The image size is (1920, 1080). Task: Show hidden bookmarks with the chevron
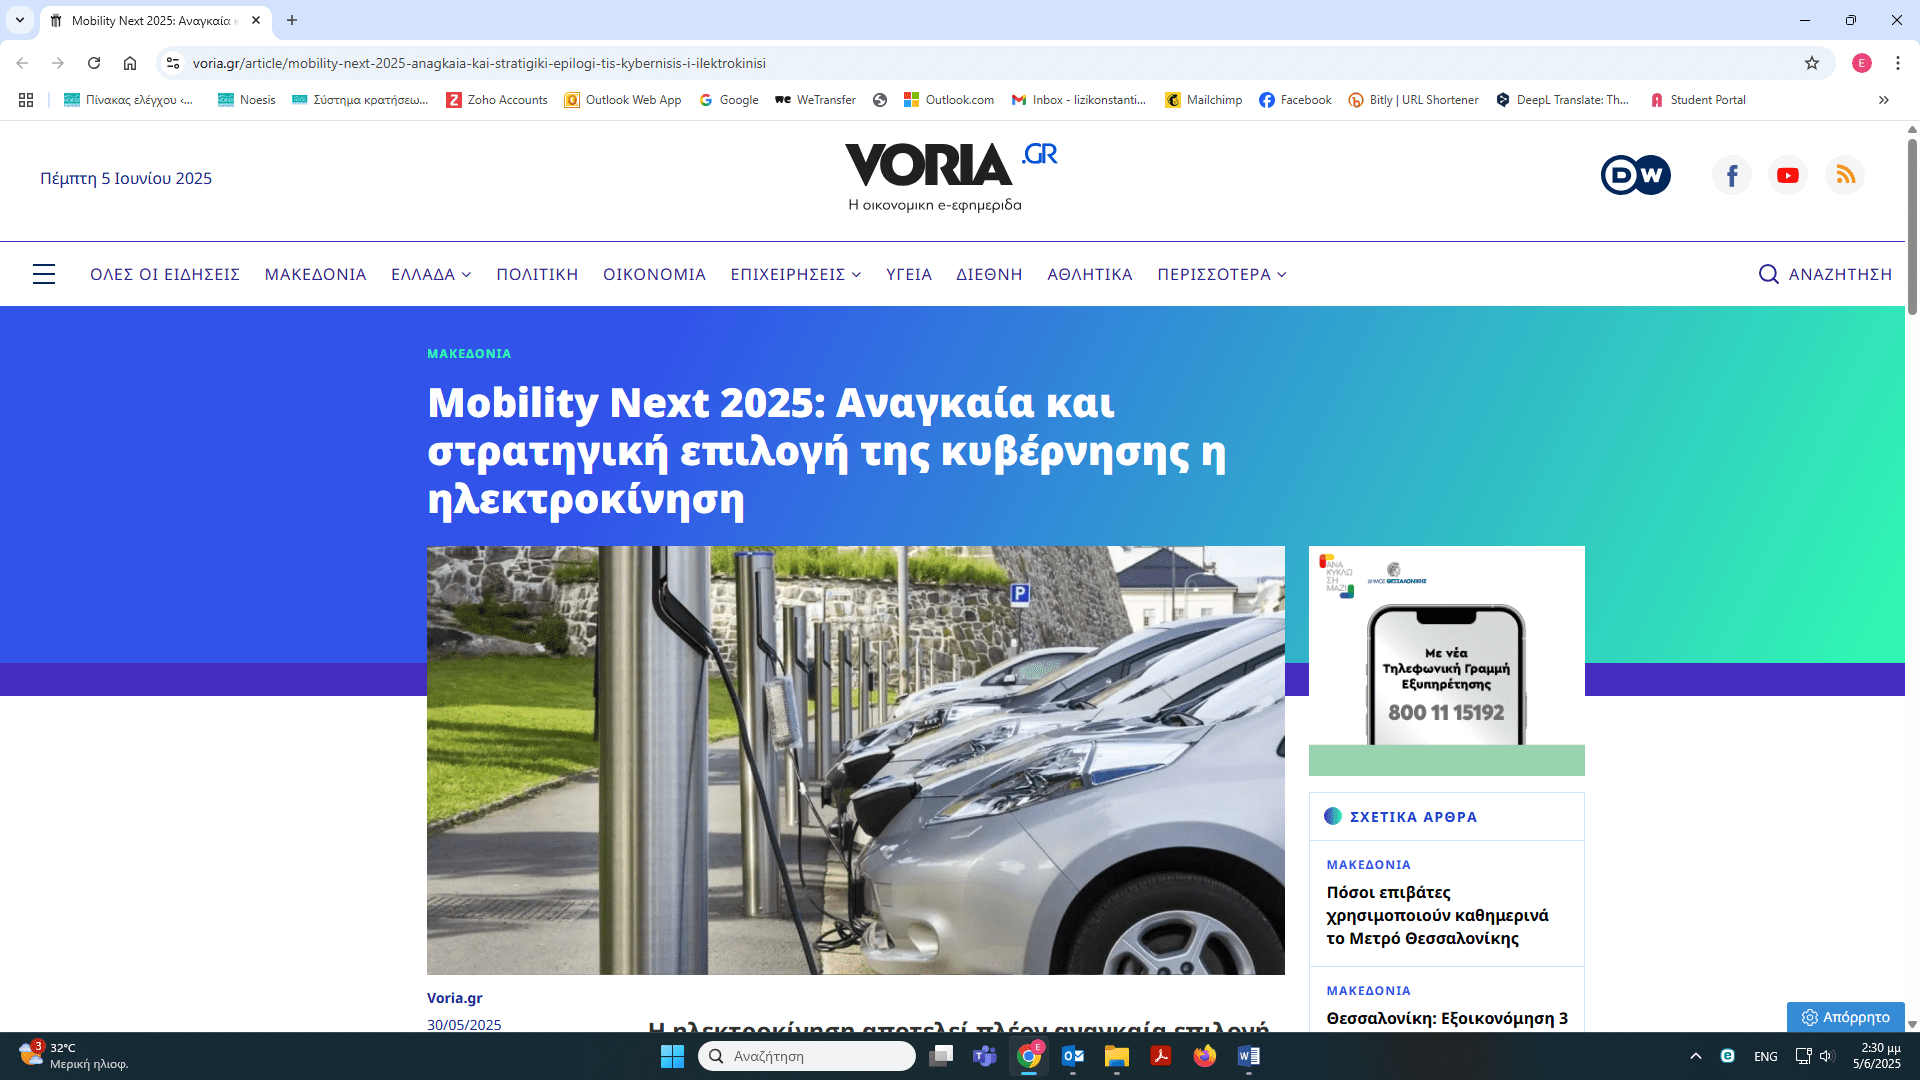tap(1884, 100)
